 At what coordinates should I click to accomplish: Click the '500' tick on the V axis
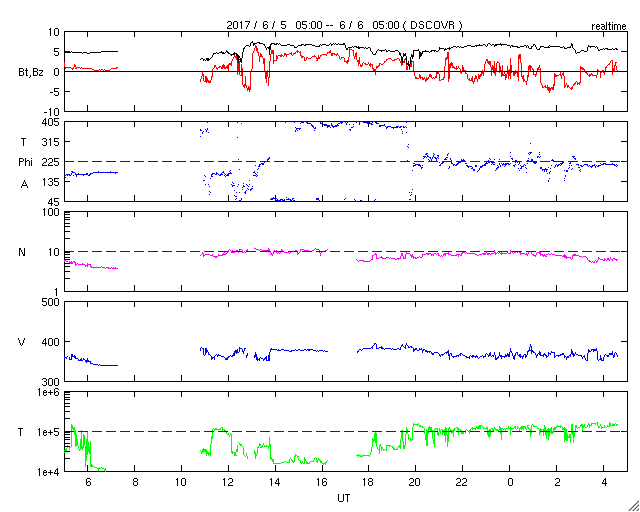(x=51, y=302)
